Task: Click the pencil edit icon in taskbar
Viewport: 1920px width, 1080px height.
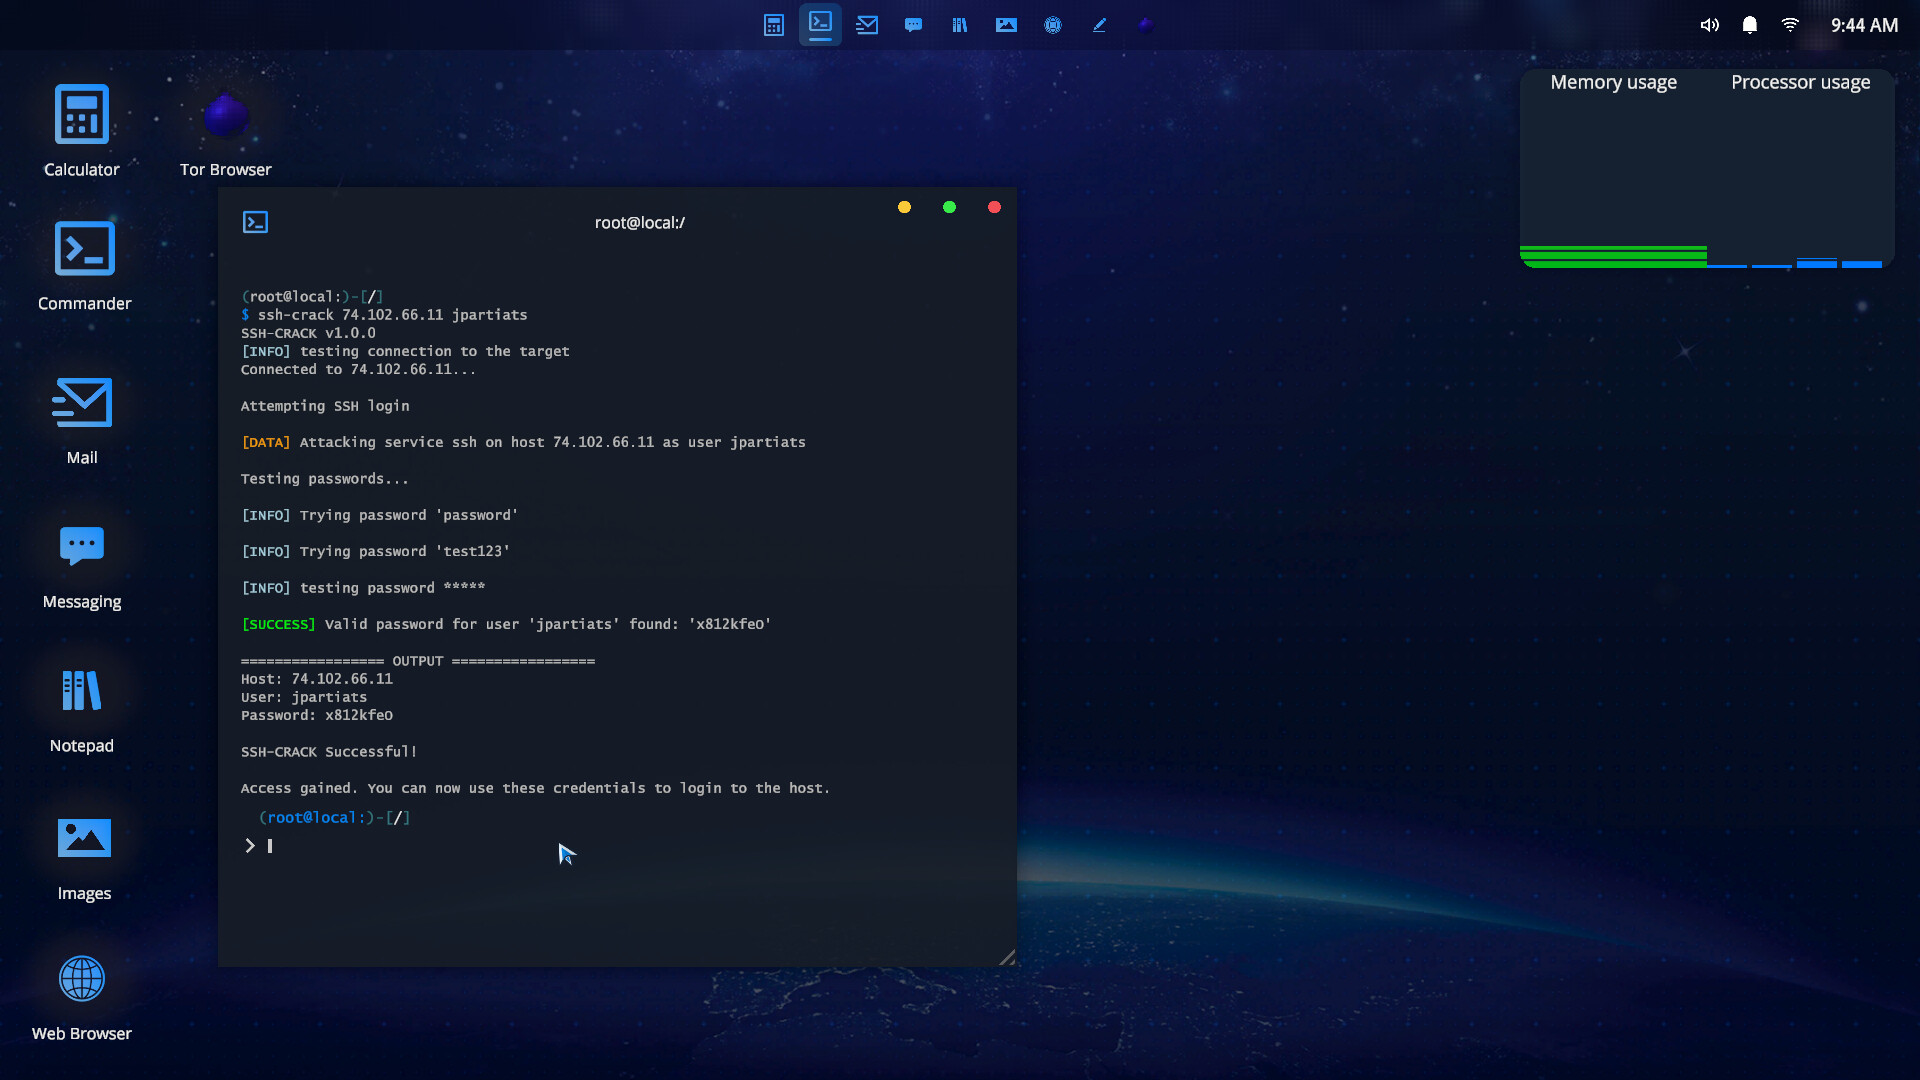Action: (x=1099, y=25)
